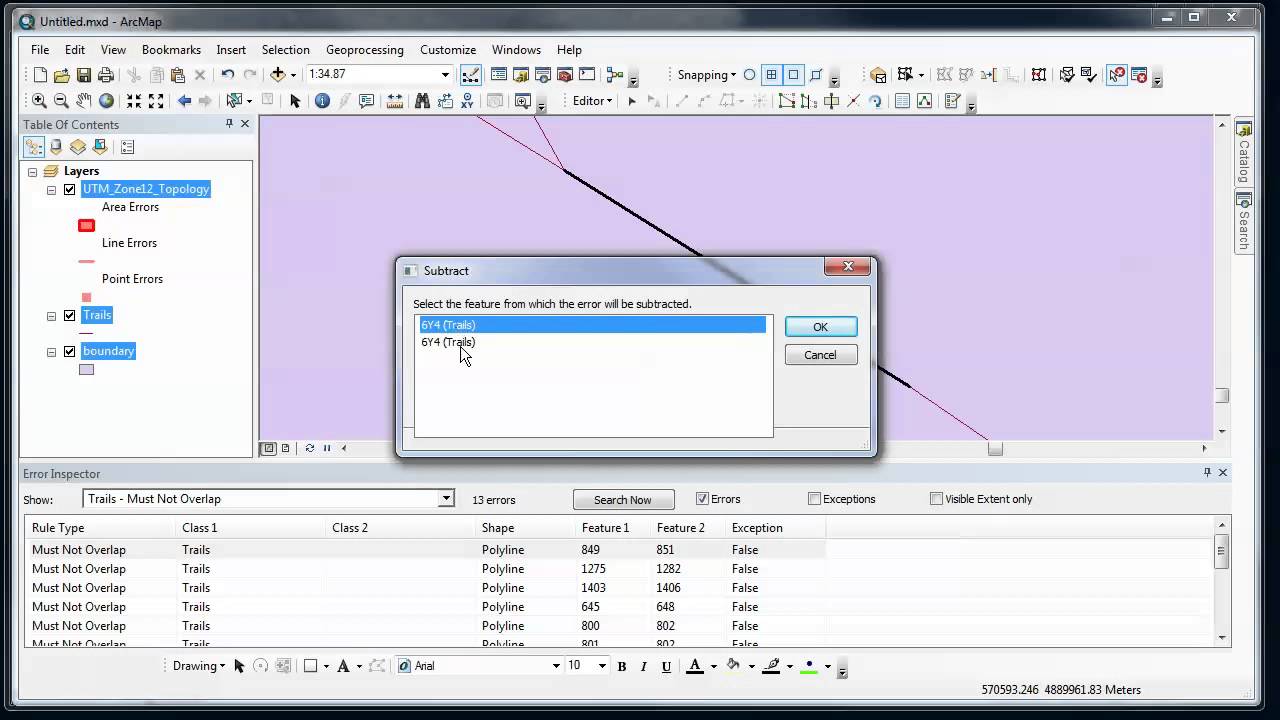Image resolution: width=1280 pixels, height=720 pixels.
Task: Click the boundary layer color swatch
Action: [87, 370]
